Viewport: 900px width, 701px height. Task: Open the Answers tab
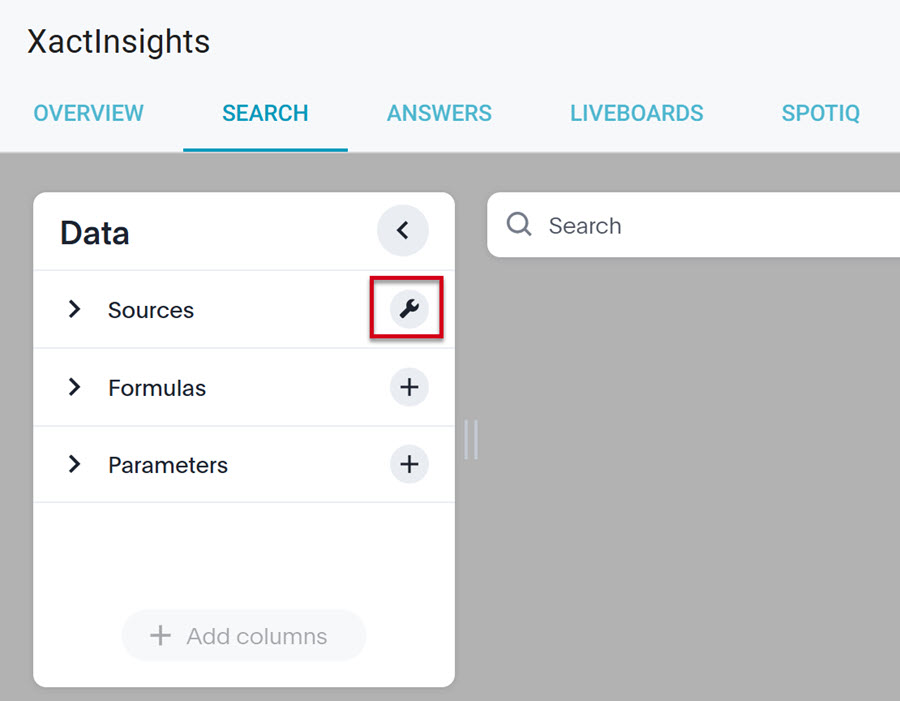pos(439,114)
